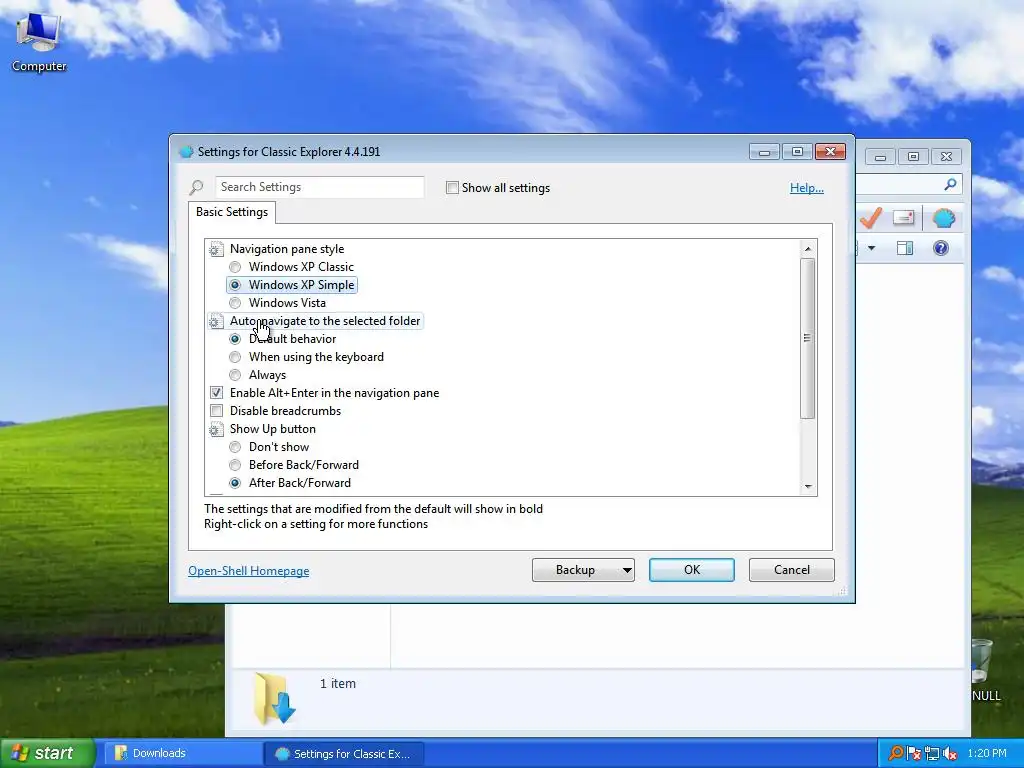Click the orange magnifier tray icon
Image resolution: width=1024 pixels, height=768 pixels.
(896, 753)
